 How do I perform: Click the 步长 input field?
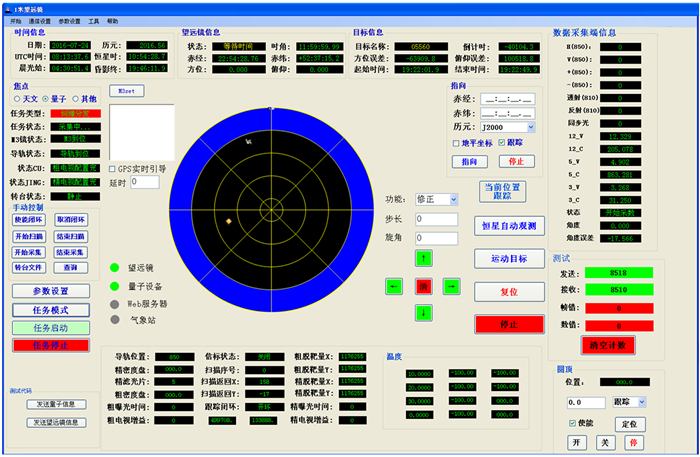[436, 219]
